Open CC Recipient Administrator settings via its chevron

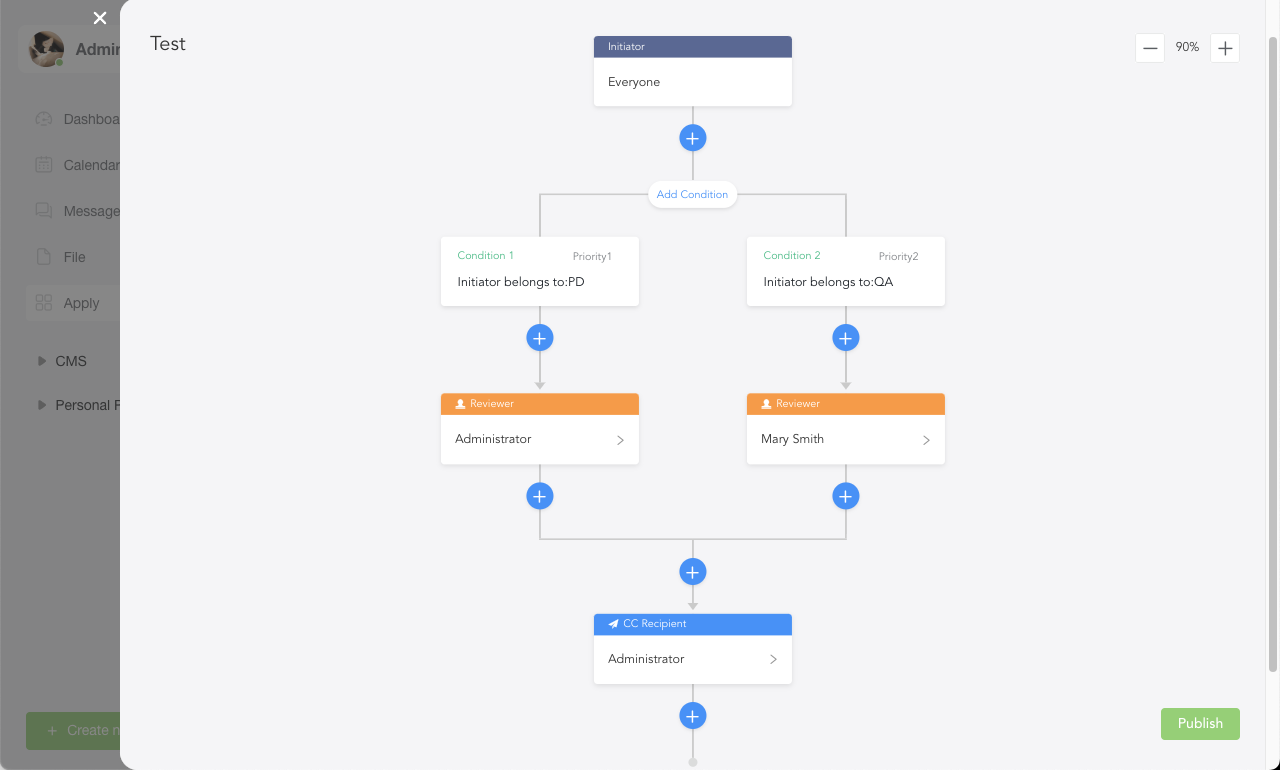click(x=773, y=660)
